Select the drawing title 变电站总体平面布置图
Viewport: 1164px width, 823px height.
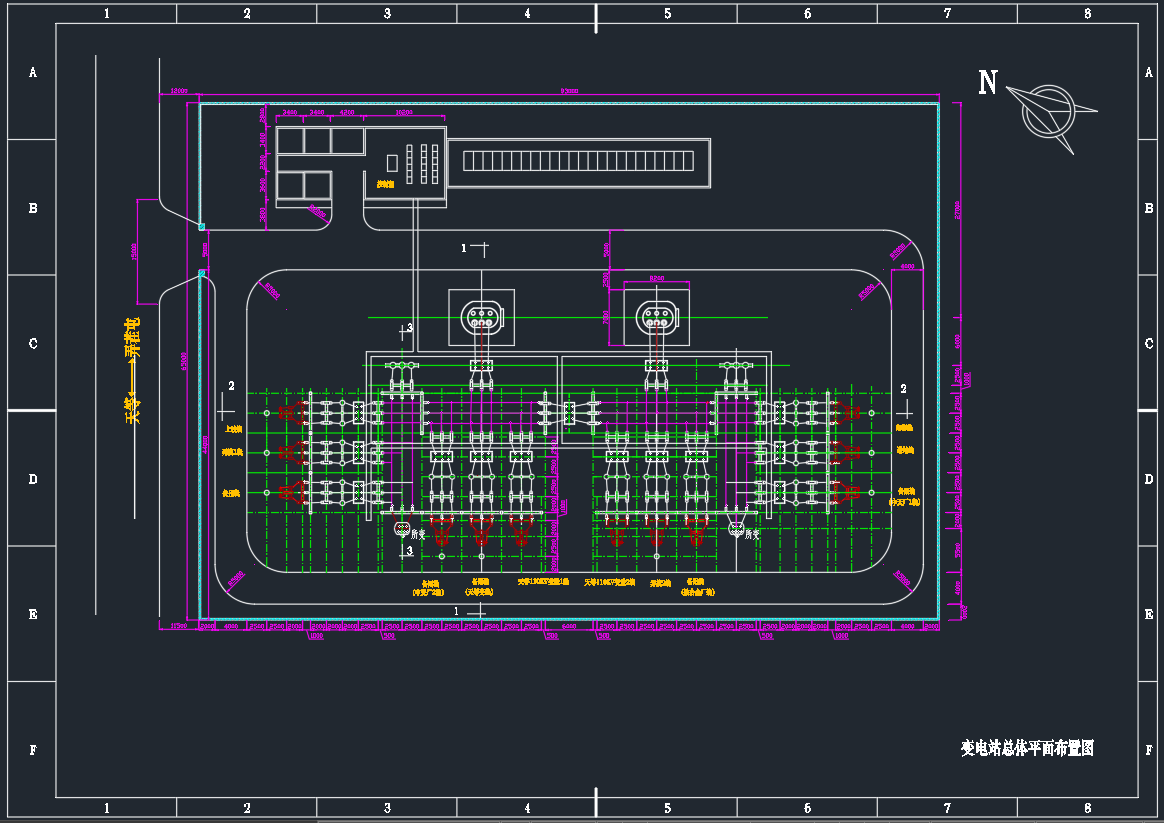coord(1027,748)
